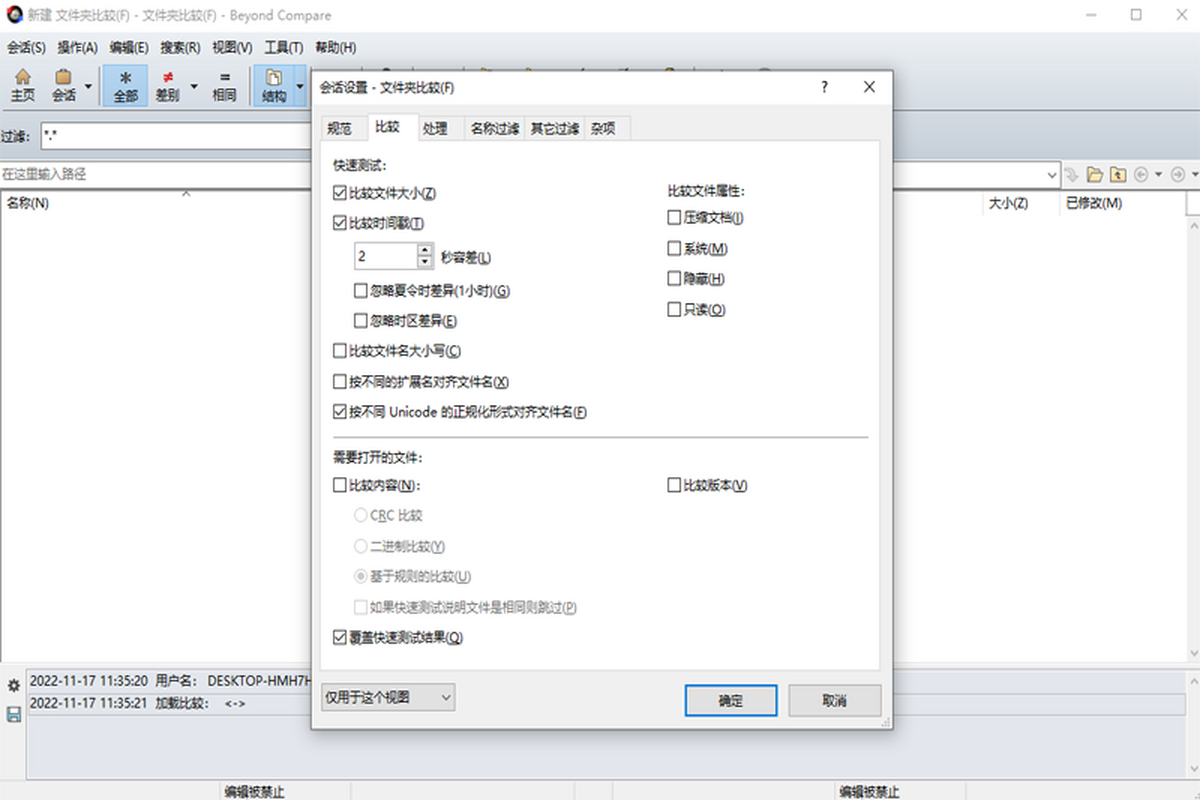Image resolution: width=1200 pixels, height=800 pixels.
Task: Tick the 比较内容 checkbox
Action: [x=340, y=486]
